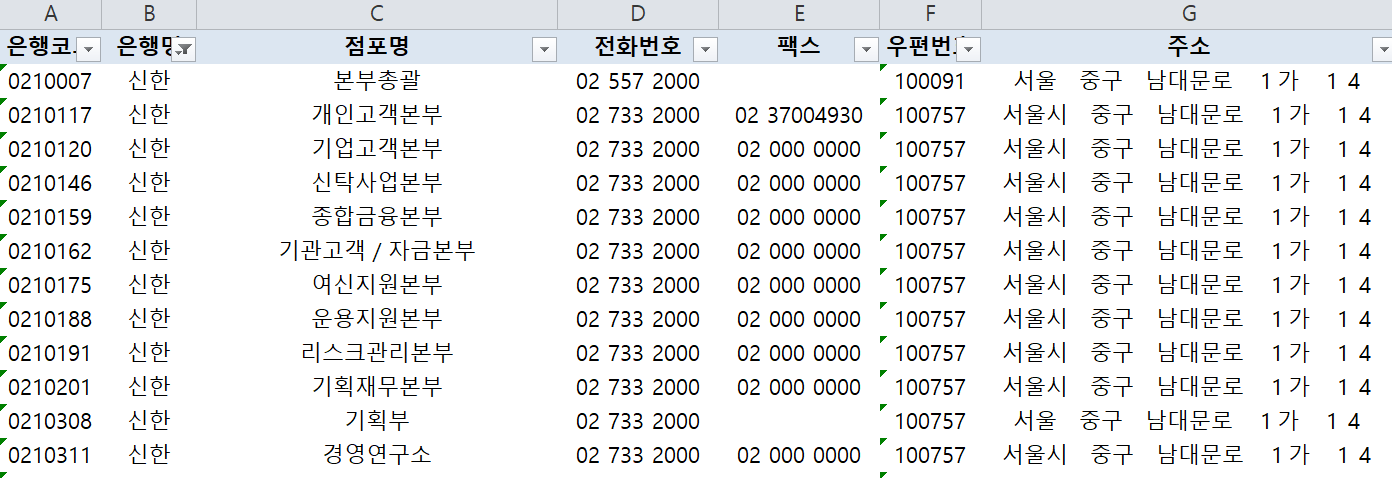The width and height of the screenshot is (1392, 478).
Task: Select postal code cell in 기획부 row
Action: click(930, 421)
